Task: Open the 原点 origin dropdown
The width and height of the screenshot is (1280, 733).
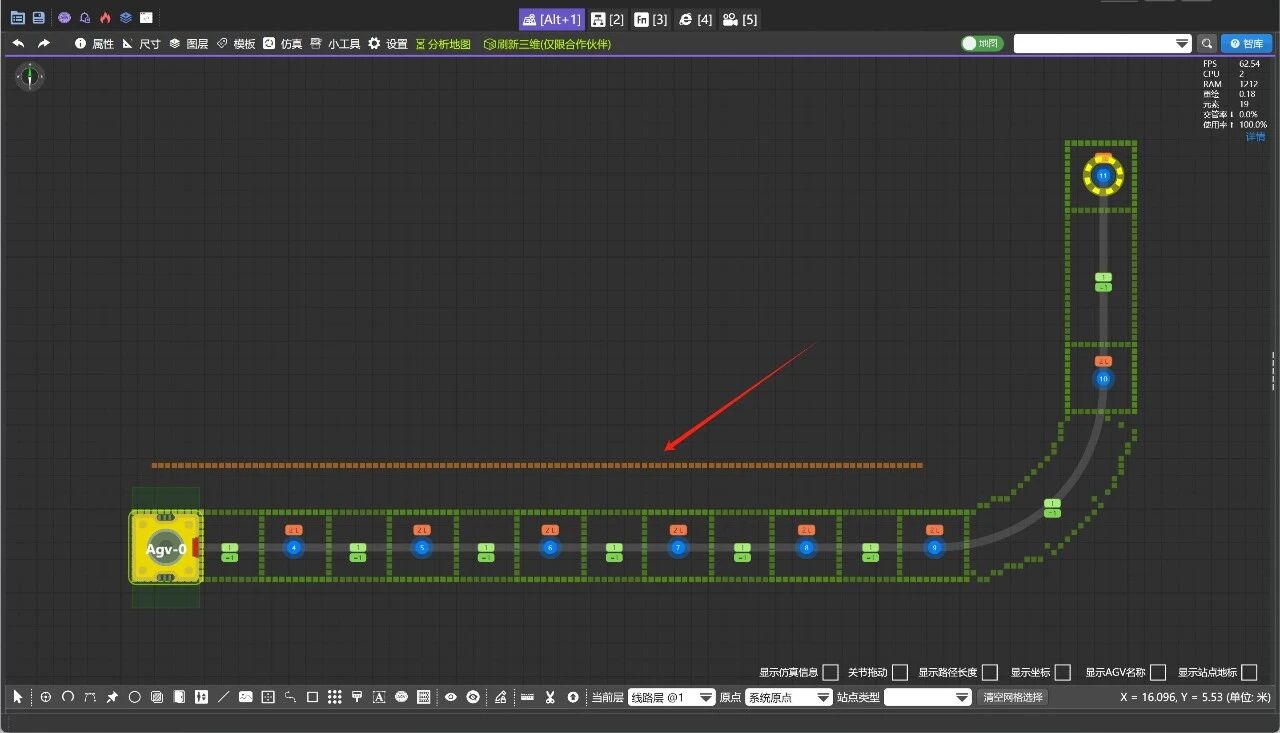Action: [x=789, y=697]
